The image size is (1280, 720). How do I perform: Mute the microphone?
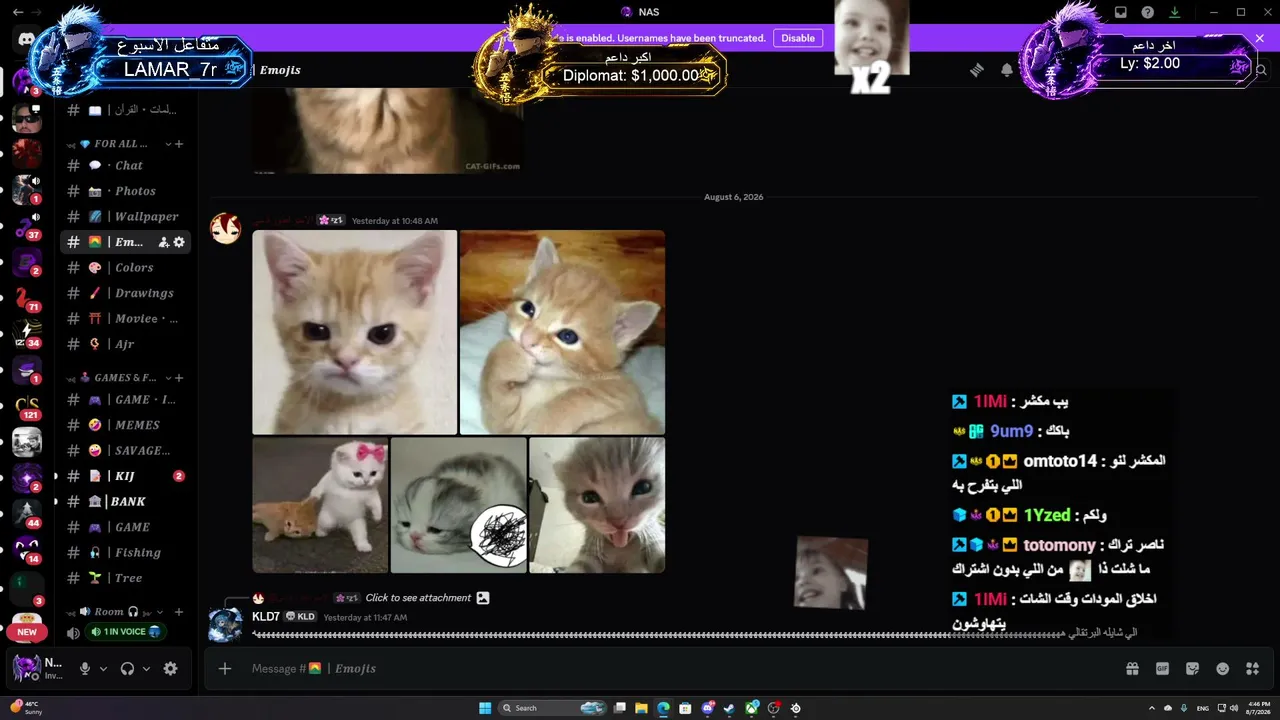click(85, 669)
